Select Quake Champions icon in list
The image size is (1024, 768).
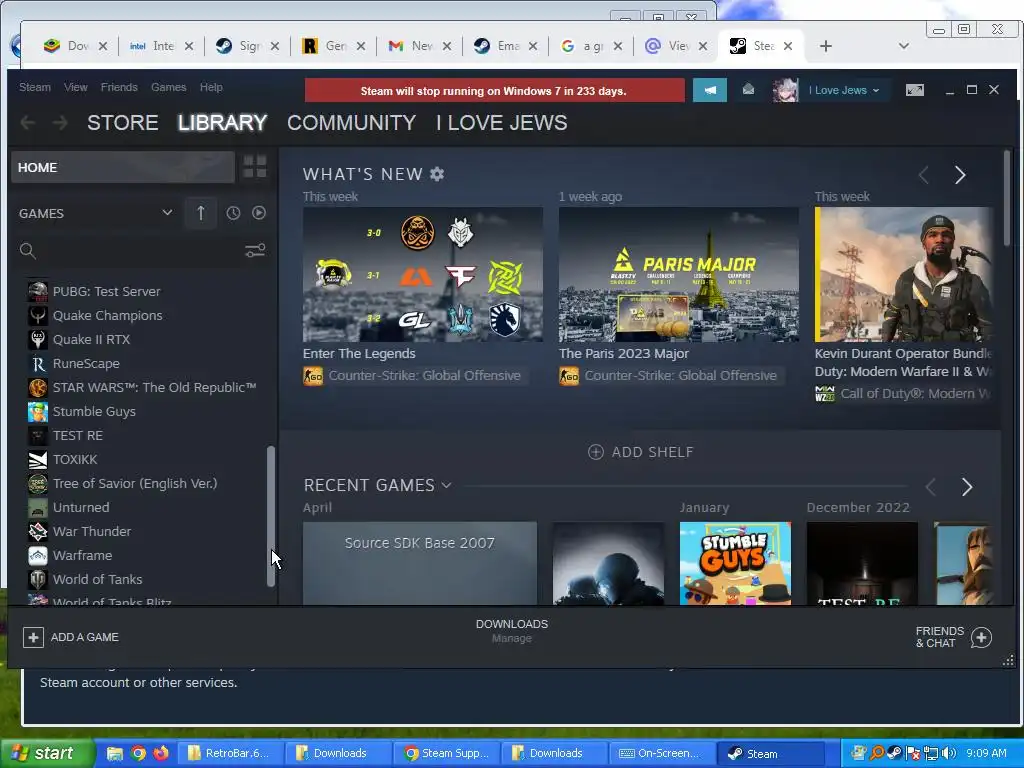point(38,315)
